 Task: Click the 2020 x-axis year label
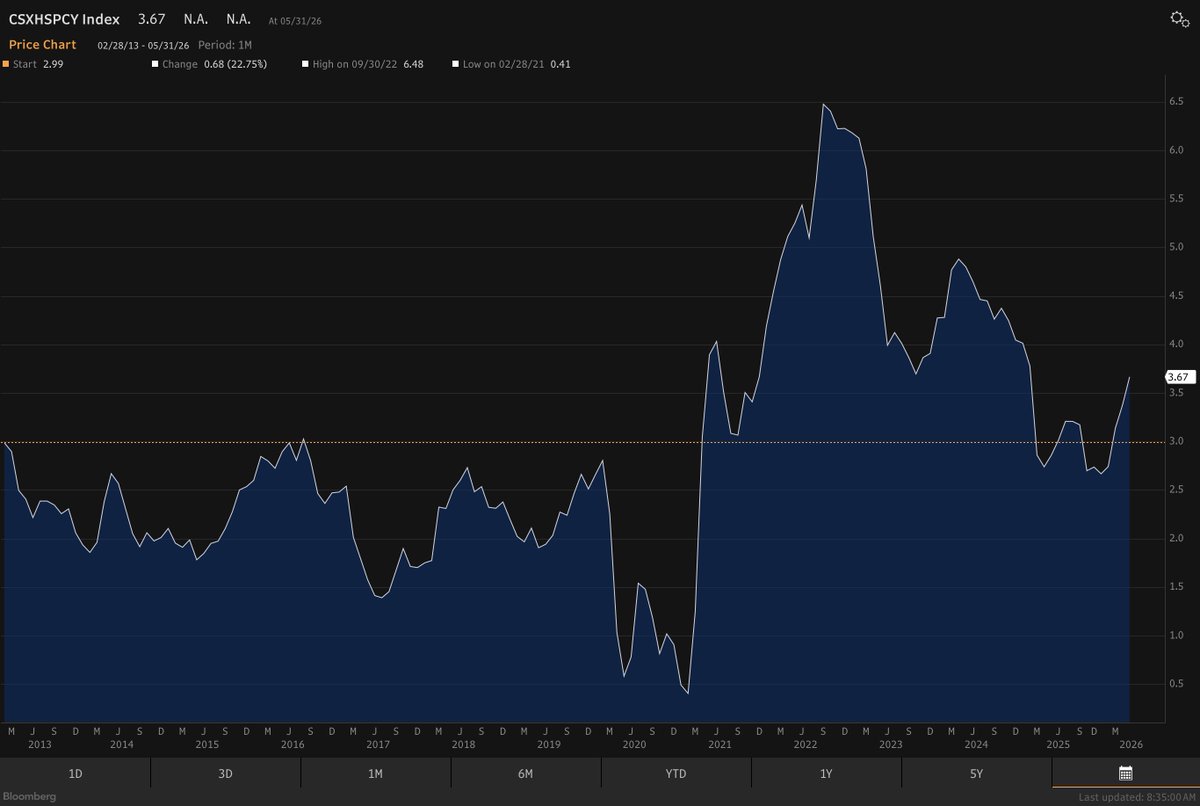[x=634, y=744]
